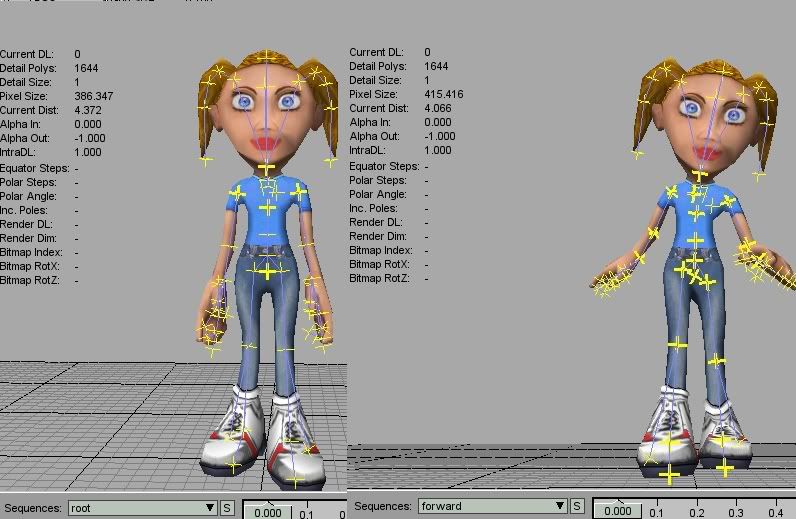Click the 0.4 mark on right timeline
The width and height of the screenshot is (796, 519).
pyautogui.click(x=774, y=513)
